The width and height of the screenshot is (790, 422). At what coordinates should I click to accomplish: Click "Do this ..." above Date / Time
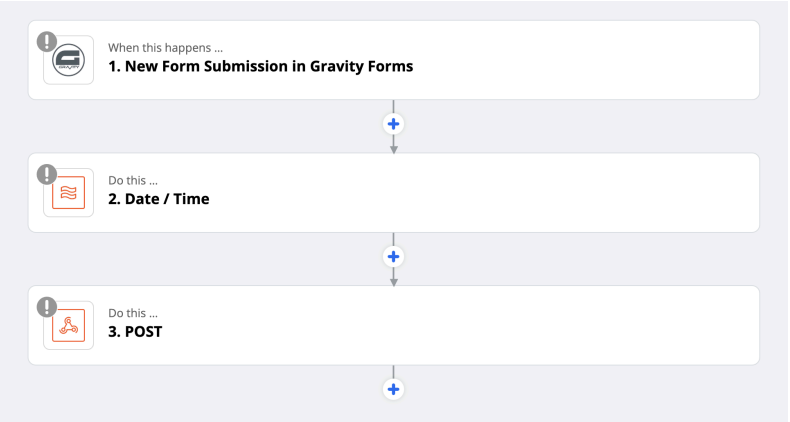point(133,180)
